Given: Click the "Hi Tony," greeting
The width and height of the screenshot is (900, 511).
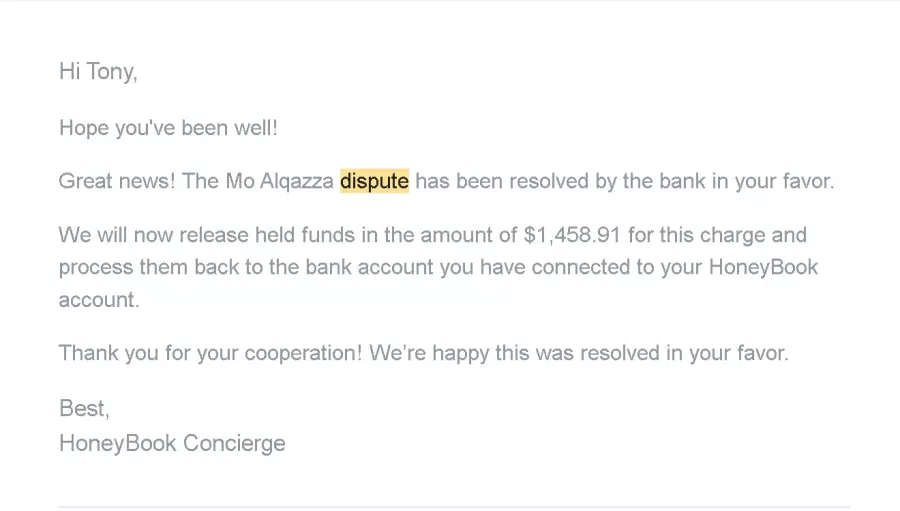Looking at the screenshot, I should click(98, 72).
